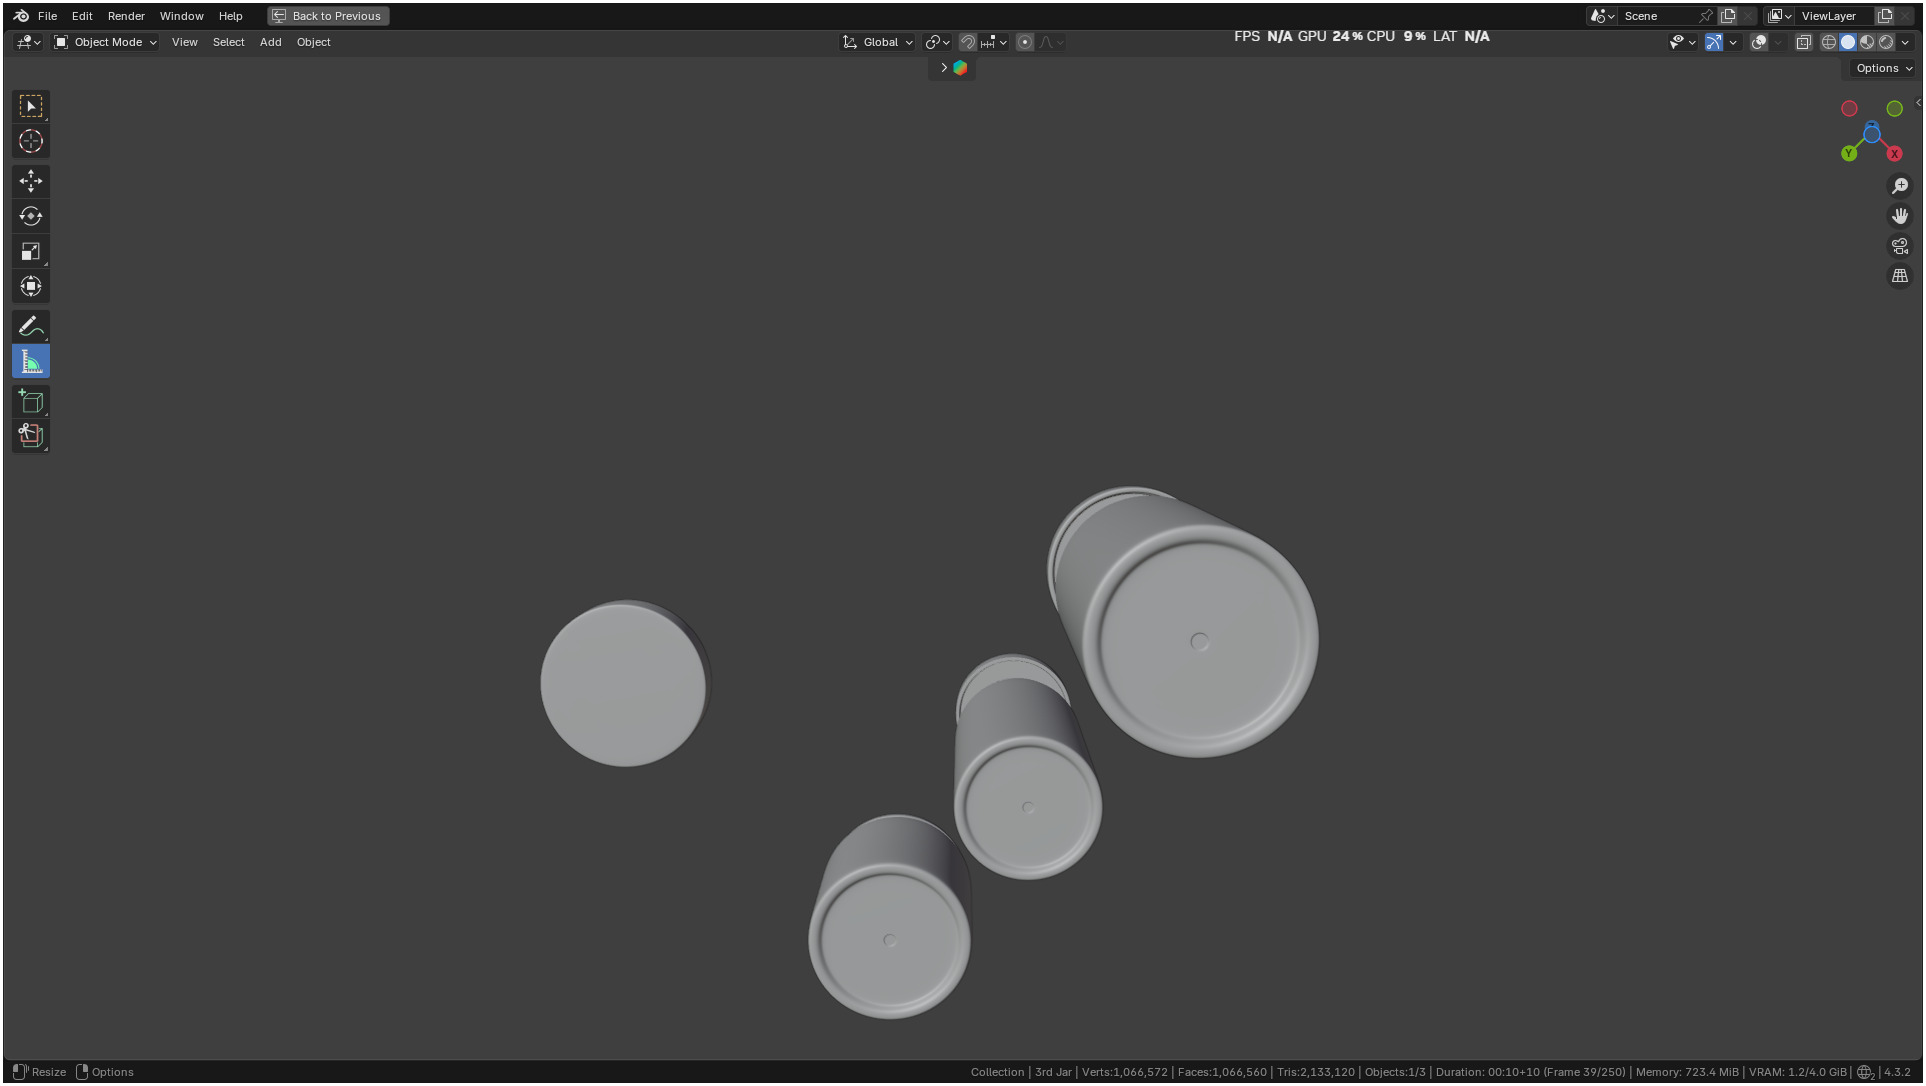Enable proportional editing toggle

point(1024,42)
